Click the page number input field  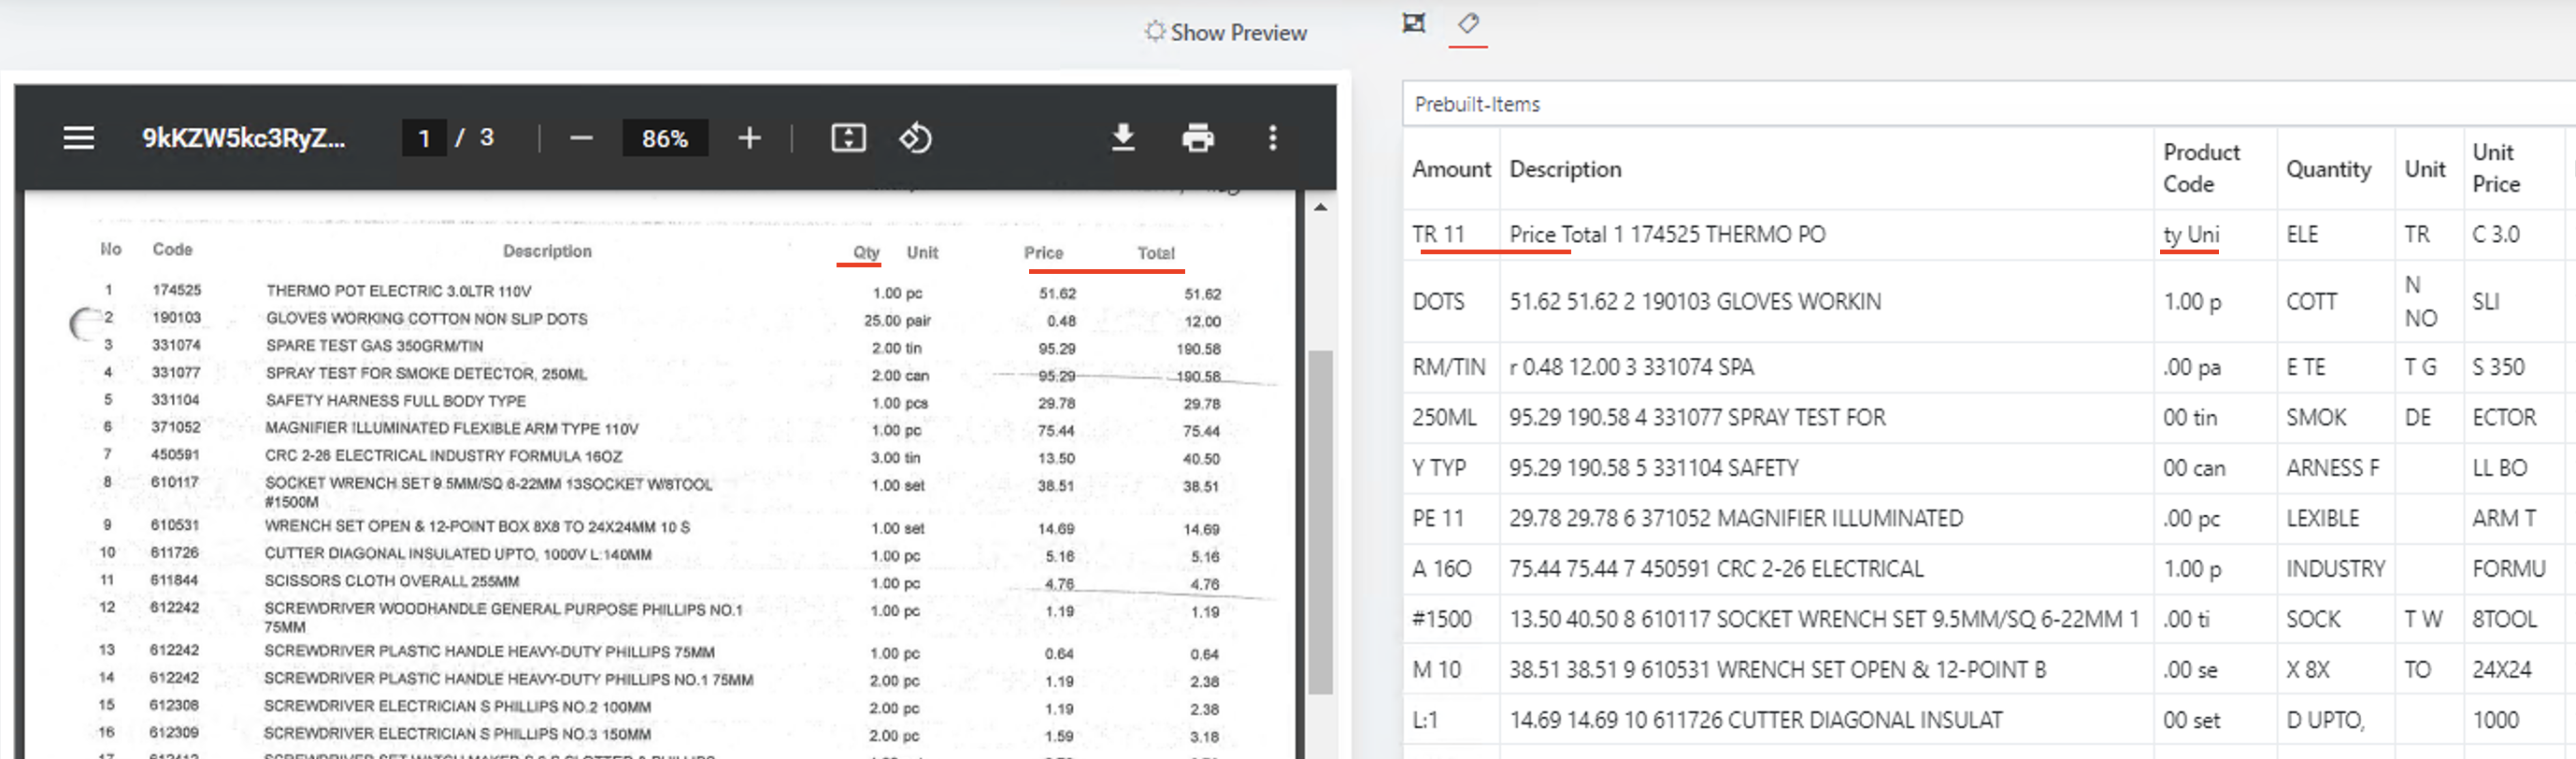point(424,138)
